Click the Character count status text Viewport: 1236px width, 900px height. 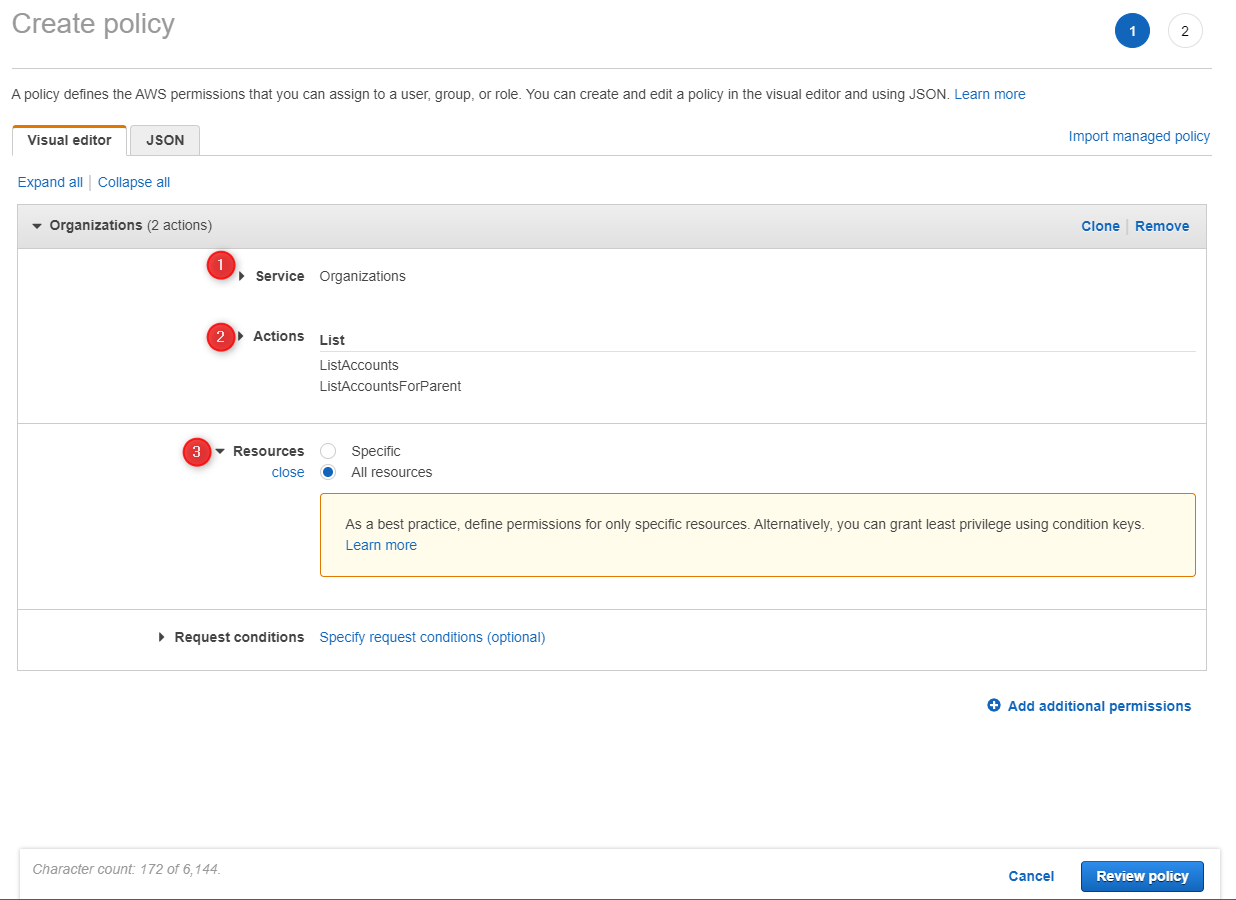click(126, 869)
